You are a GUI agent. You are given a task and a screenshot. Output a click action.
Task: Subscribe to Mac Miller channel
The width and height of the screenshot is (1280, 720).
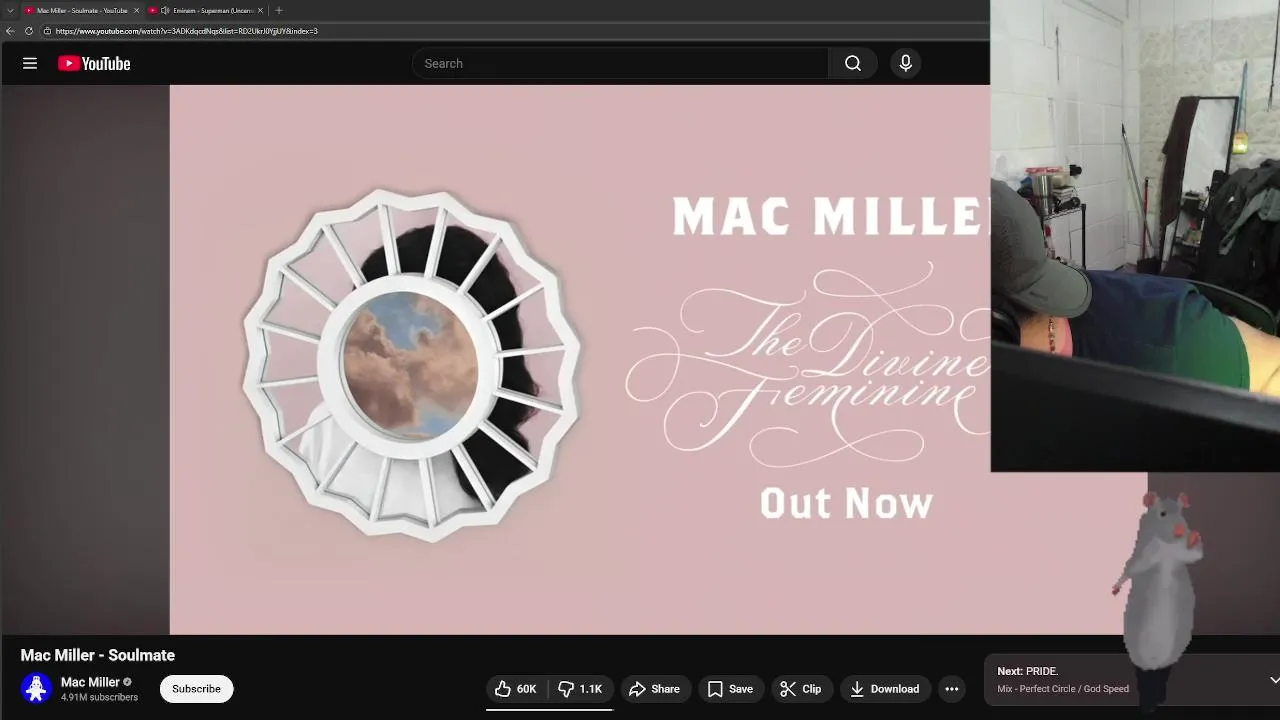[196, 689]
